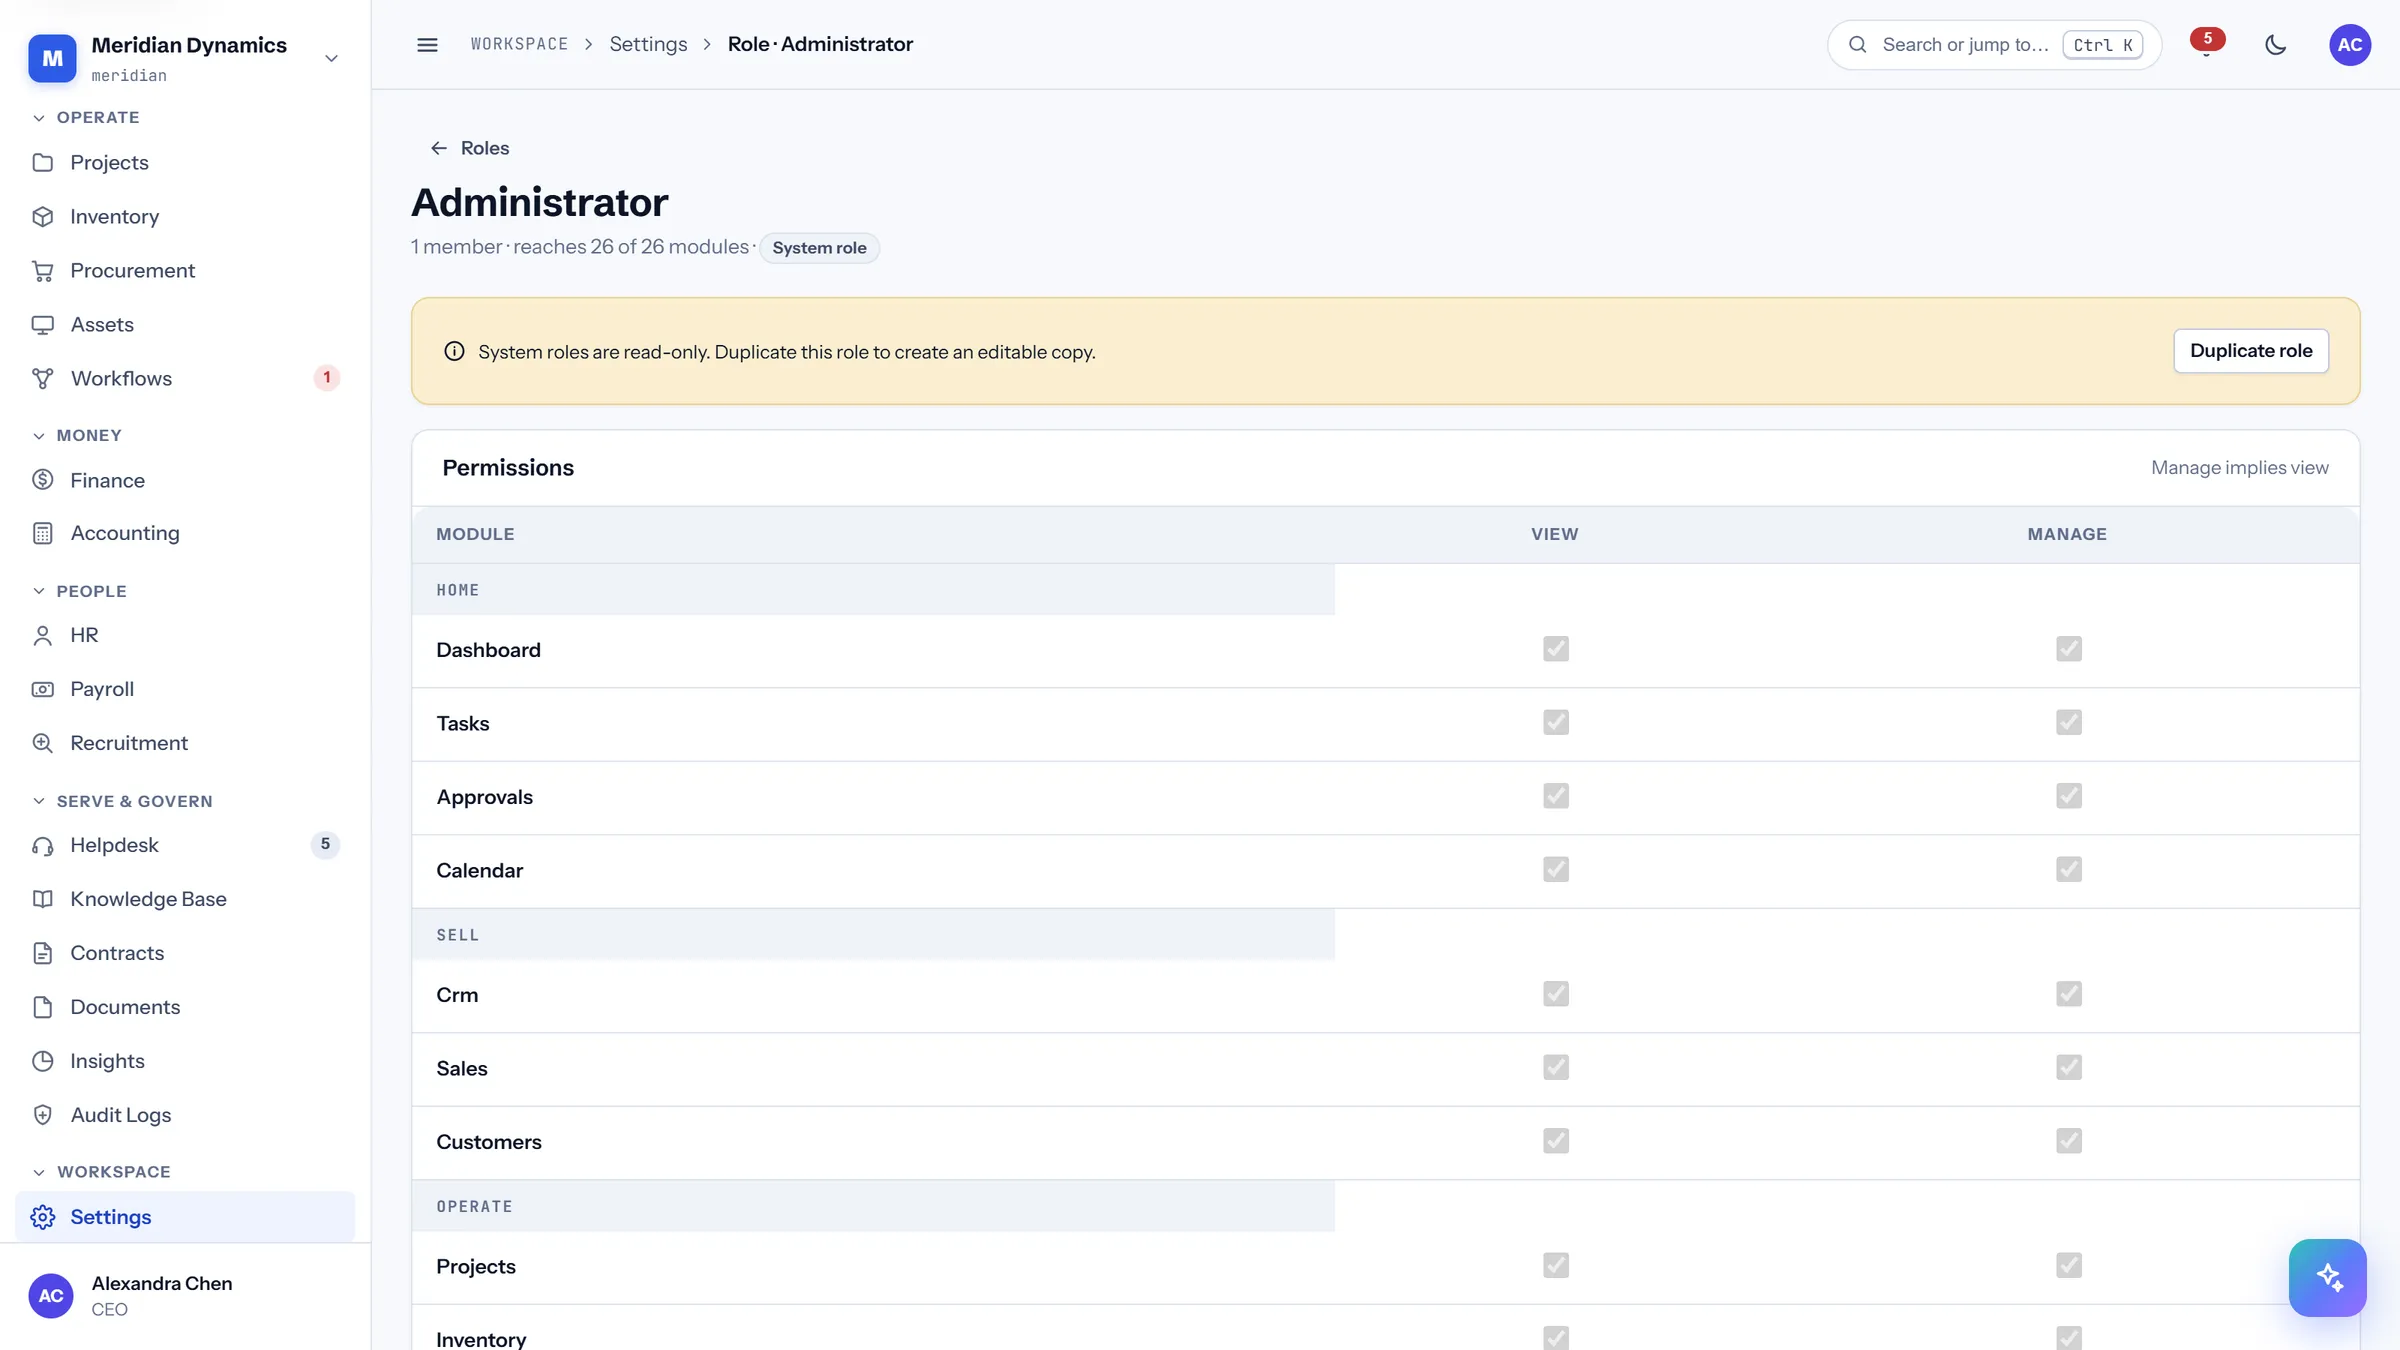Image resolution: width=2400 pixels, height=1350 pixels.
Task: Open Settings in the sidebar
Action: coord(185,1217)
